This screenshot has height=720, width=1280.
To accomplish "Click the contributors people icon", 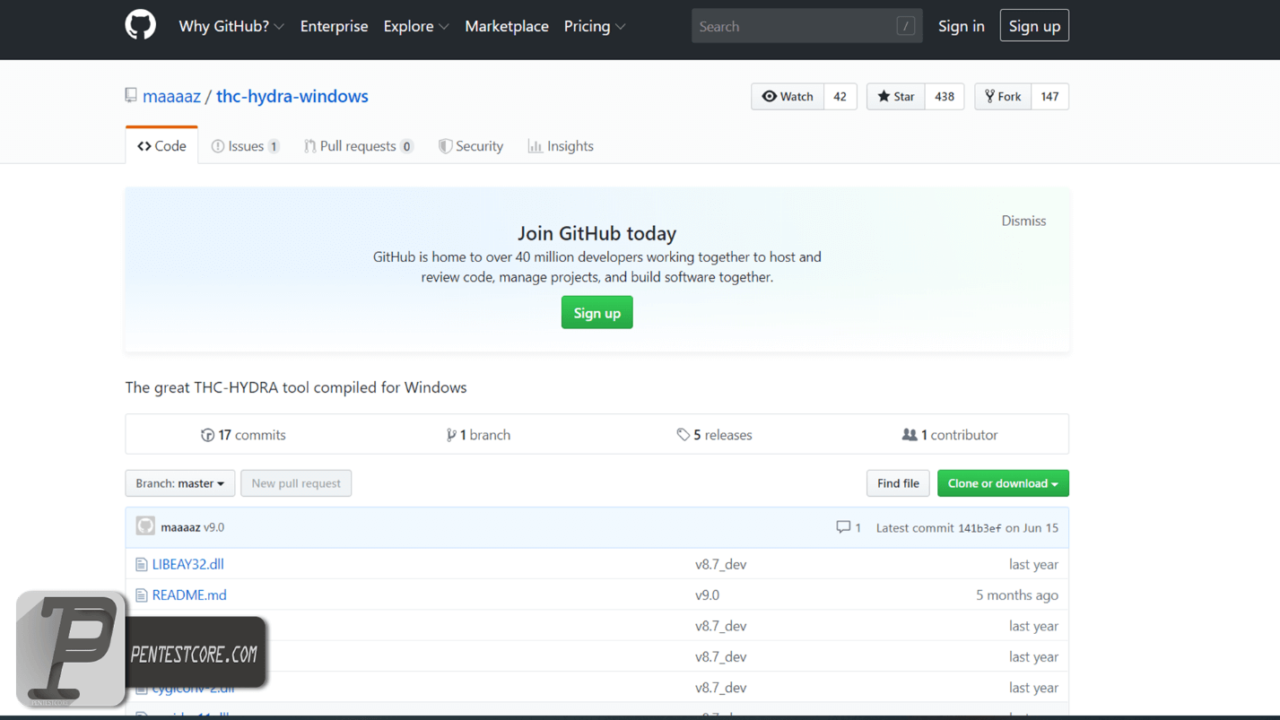I will coord(909,435).
